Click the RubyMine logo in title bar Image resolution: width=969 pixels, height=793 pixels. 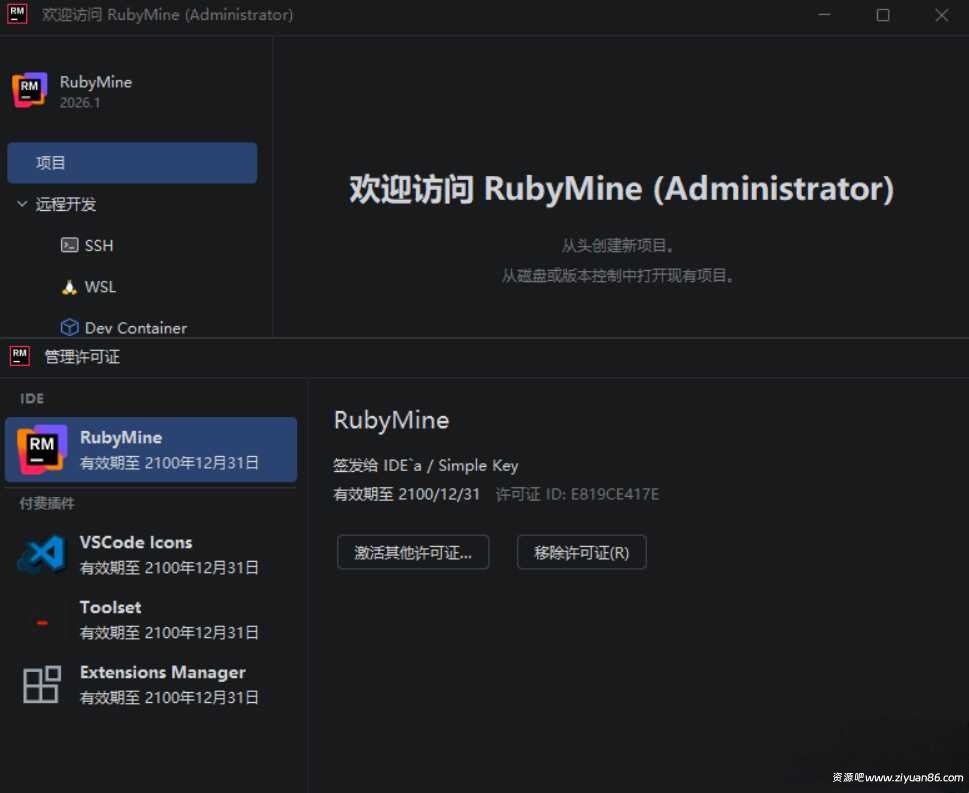coord(17,15)
